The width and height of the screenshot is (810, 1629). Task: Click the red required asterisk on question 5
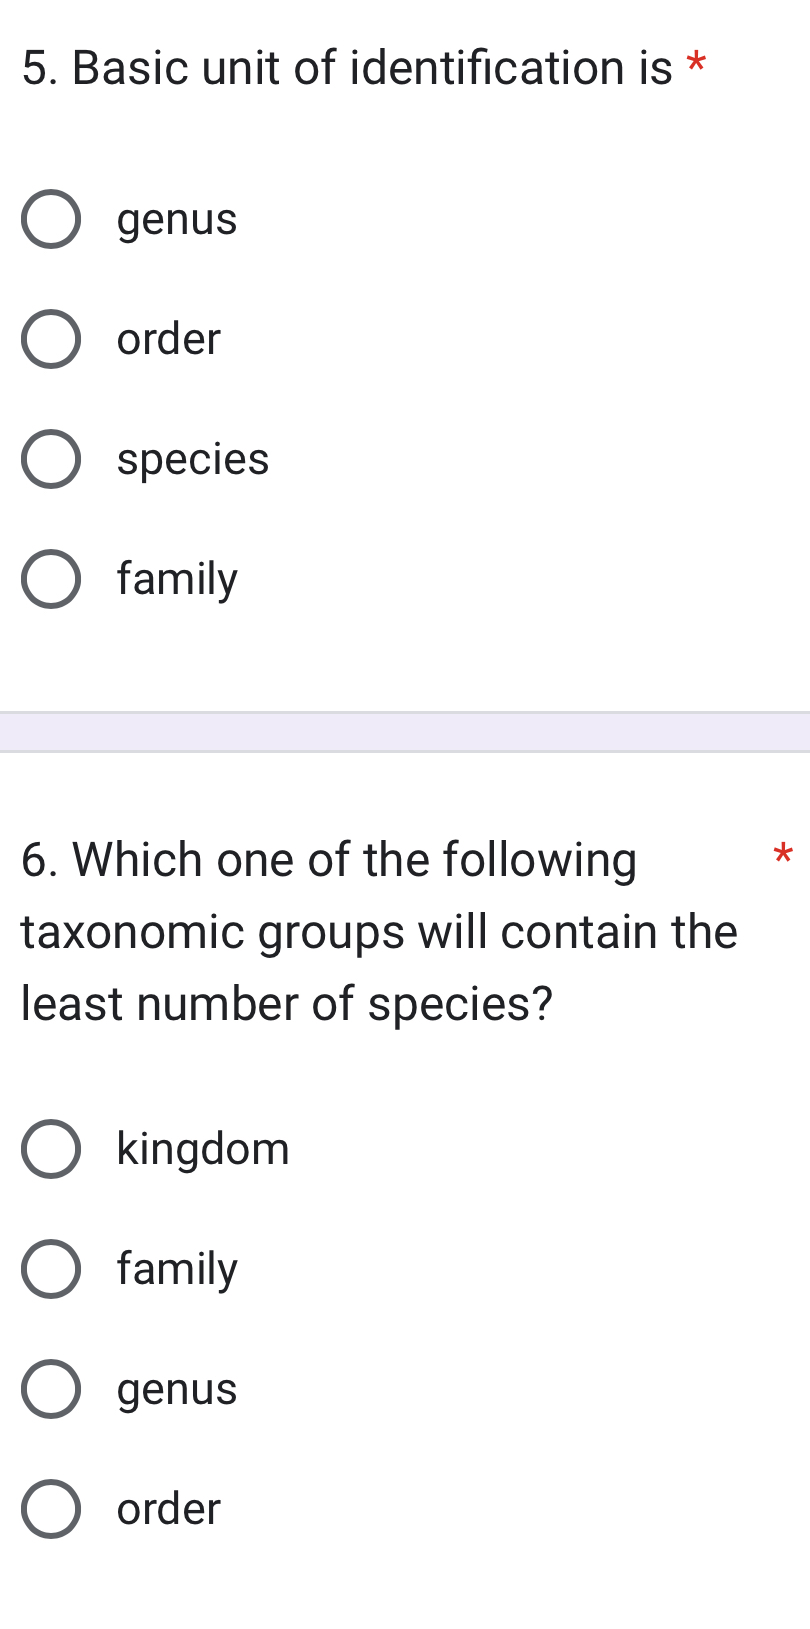pos(696,64)
